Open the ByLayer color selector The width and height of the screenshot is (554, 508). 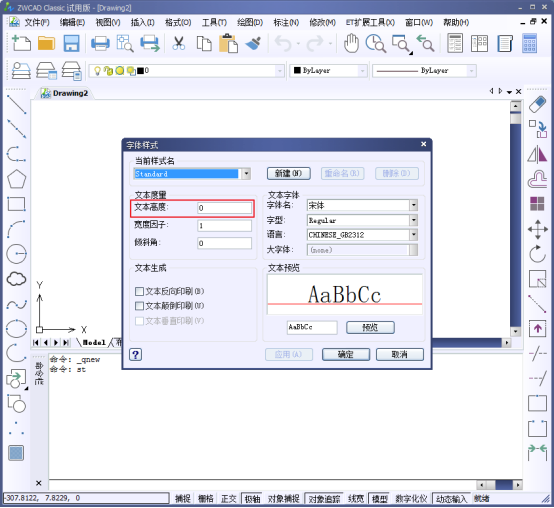coord(329,71)
